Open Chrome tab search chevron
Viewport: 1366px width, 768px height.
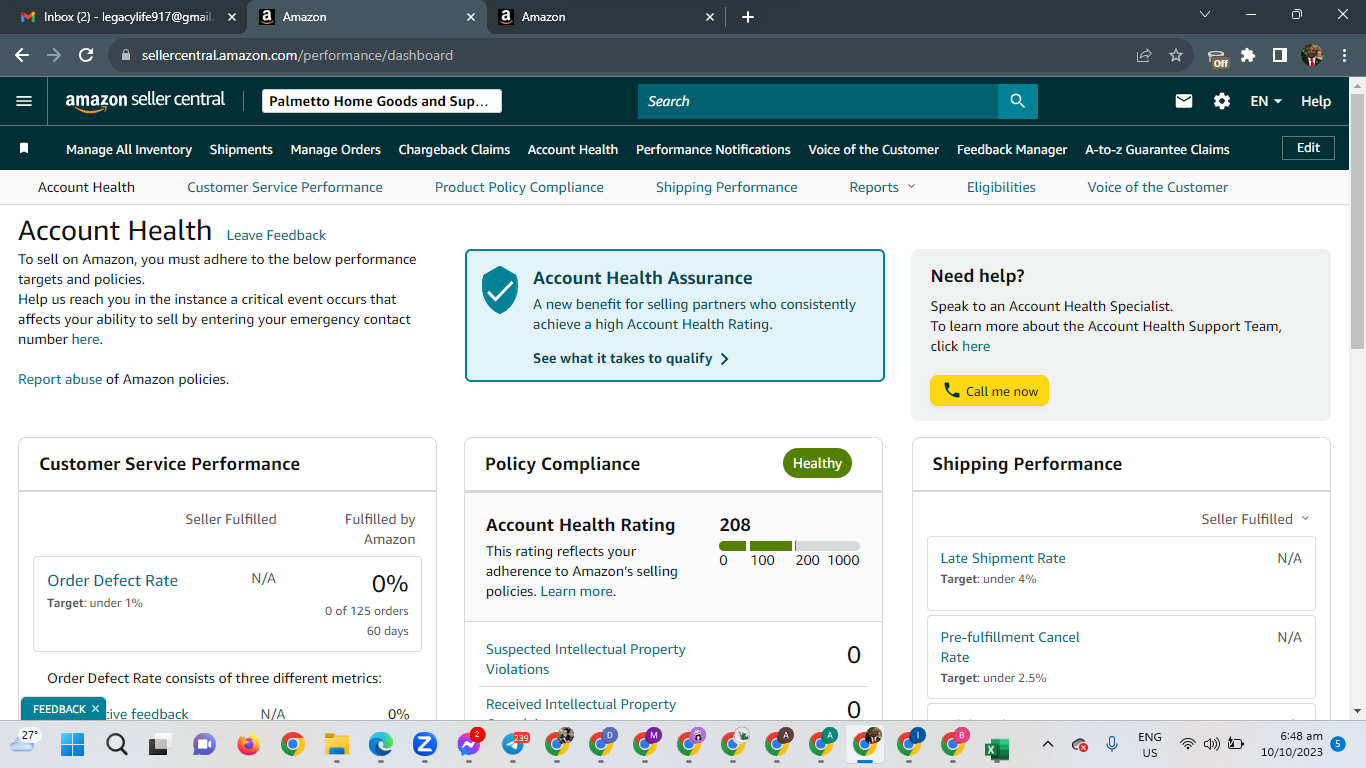click(1205, 15)
